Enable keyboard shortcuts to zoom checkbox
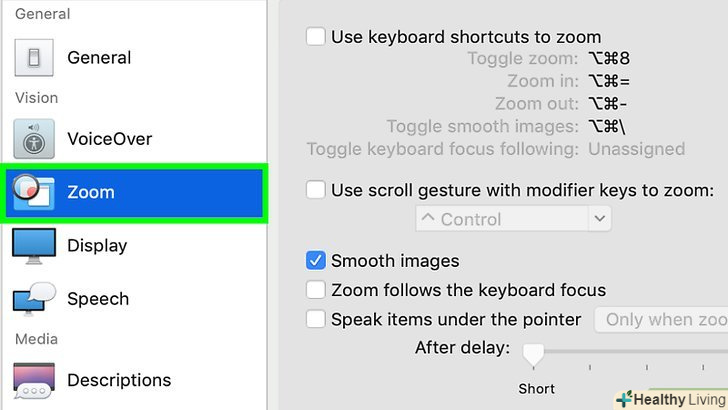The image size is (728, 410). point(316,37)
